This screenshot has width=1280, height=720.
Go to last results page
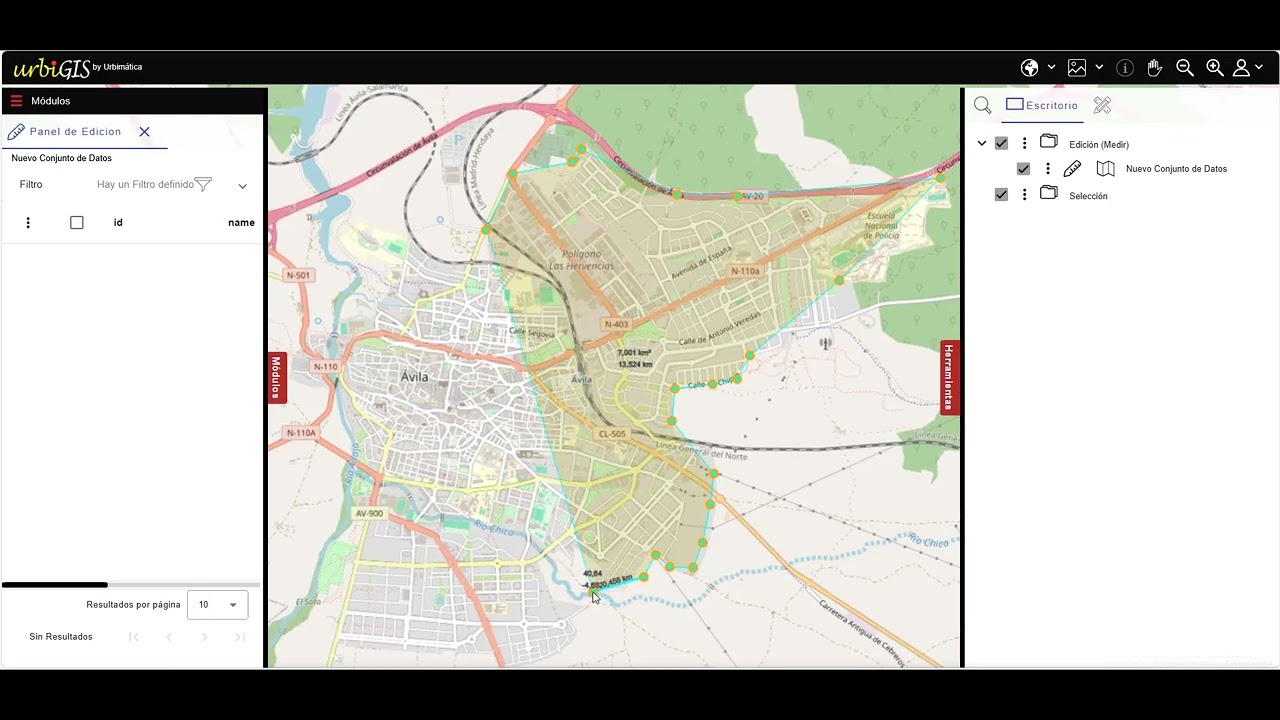240,637
